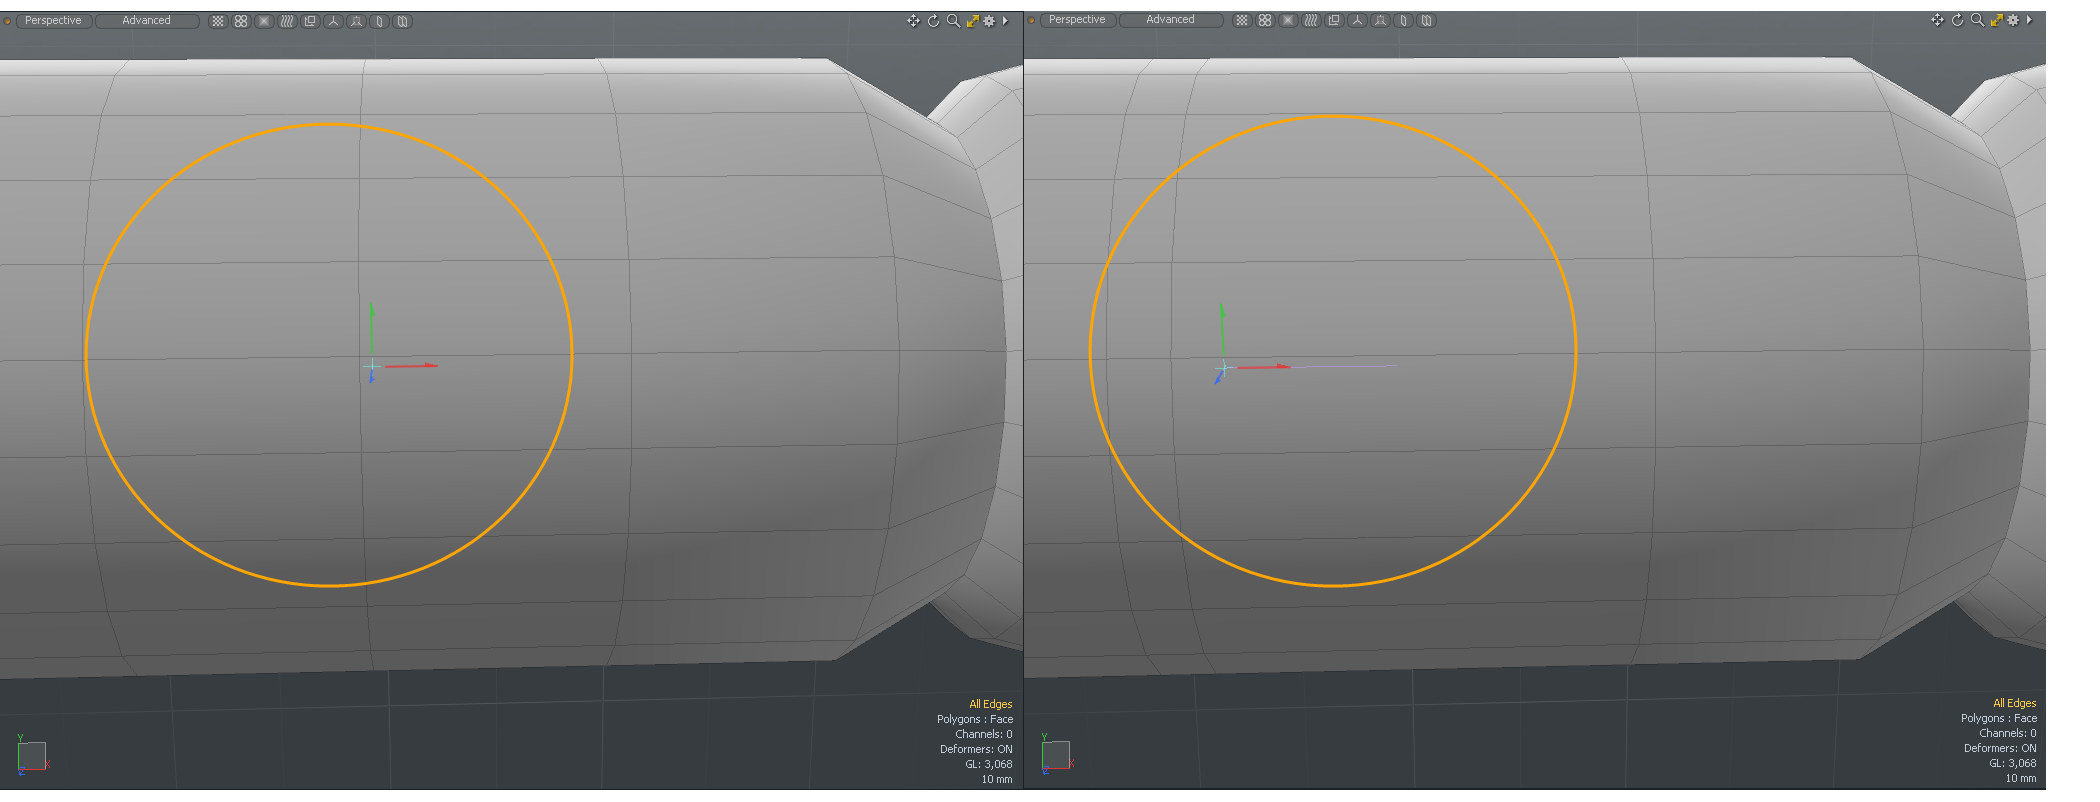Click the four-circles icon in right viewport toolbar

1265,20
